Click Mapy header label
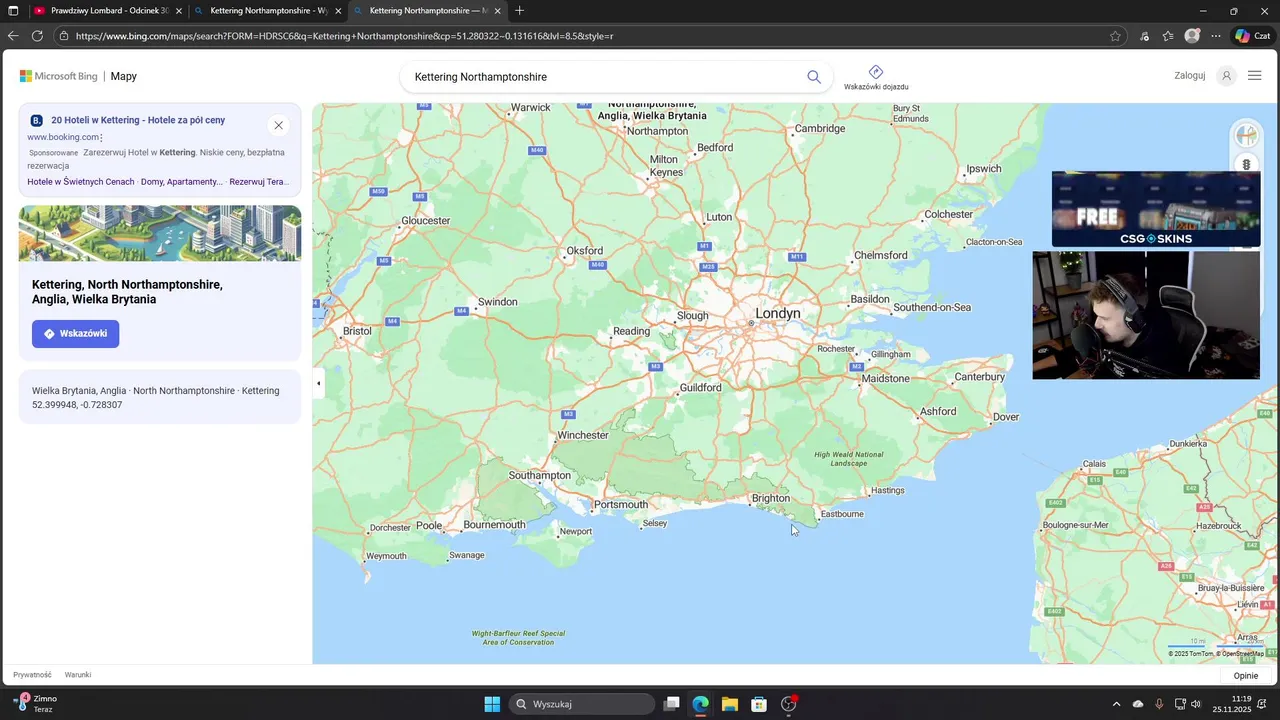 pyautogui.click(x=124, y=76)
